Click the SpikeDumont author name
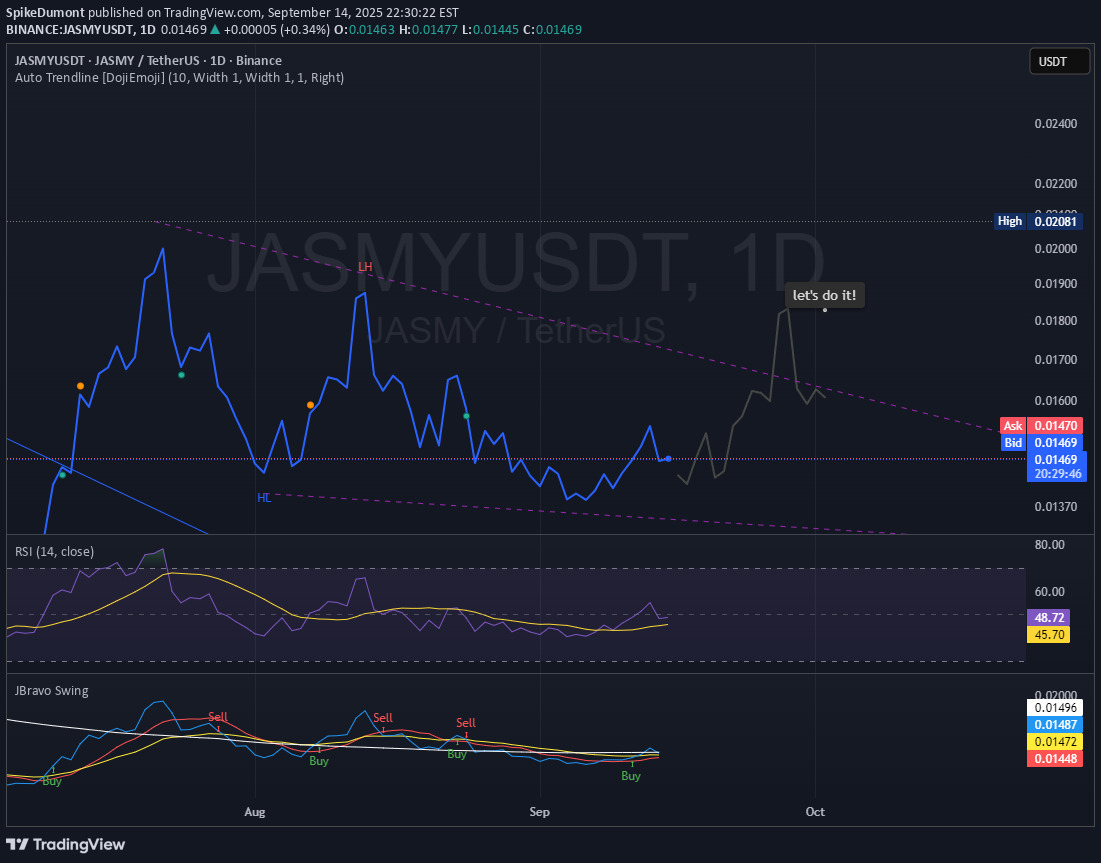 pyautogui.click(x=46, y=13)
